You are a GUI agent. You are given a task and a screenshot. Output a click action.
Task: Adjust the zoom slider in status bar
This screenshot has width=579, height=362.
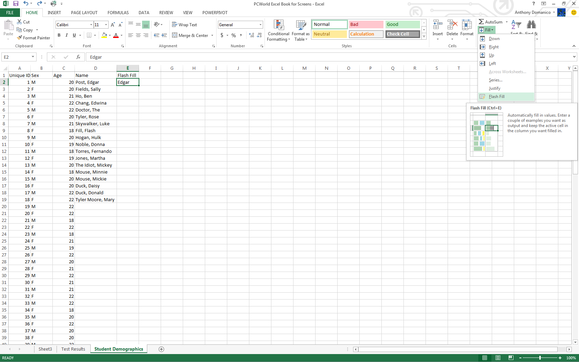click(540, 358)
